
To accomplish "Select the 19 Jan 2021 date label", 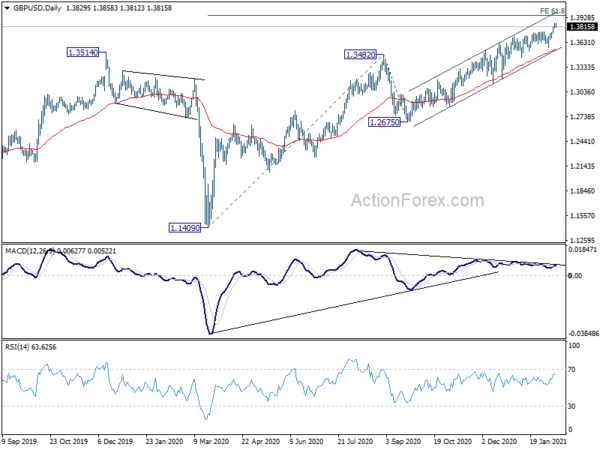I will click(548, 442).
